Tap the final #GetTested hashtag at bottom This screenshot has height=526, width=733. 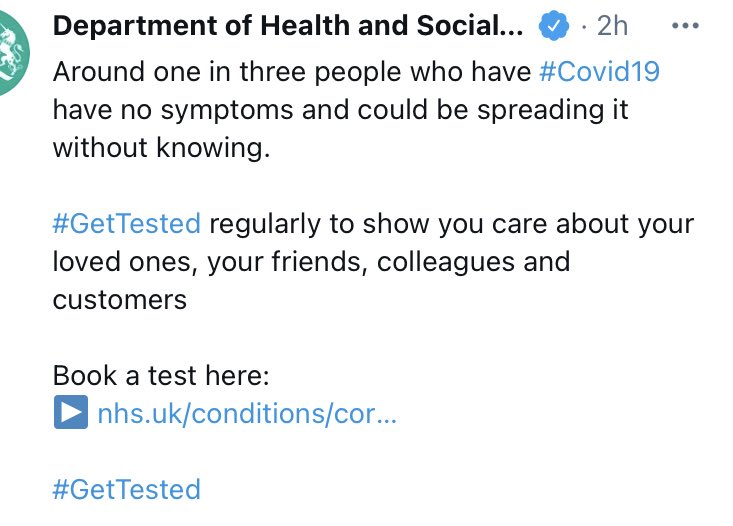[x=127, y=489]
